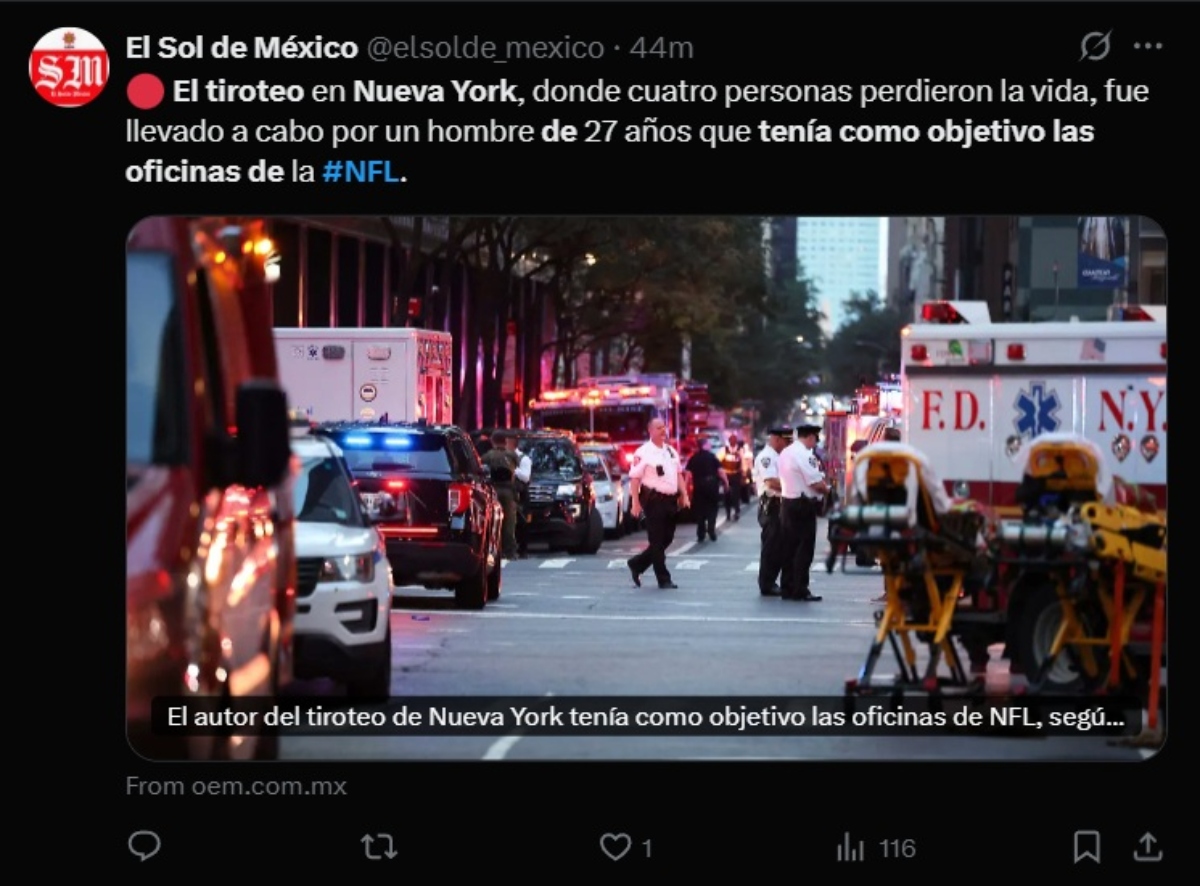Image resolution: width=1200 pixels, height=886 pixels.
Task: Visit the 'From oem.com.mx' source link
Action: click(x=236, y=786)
